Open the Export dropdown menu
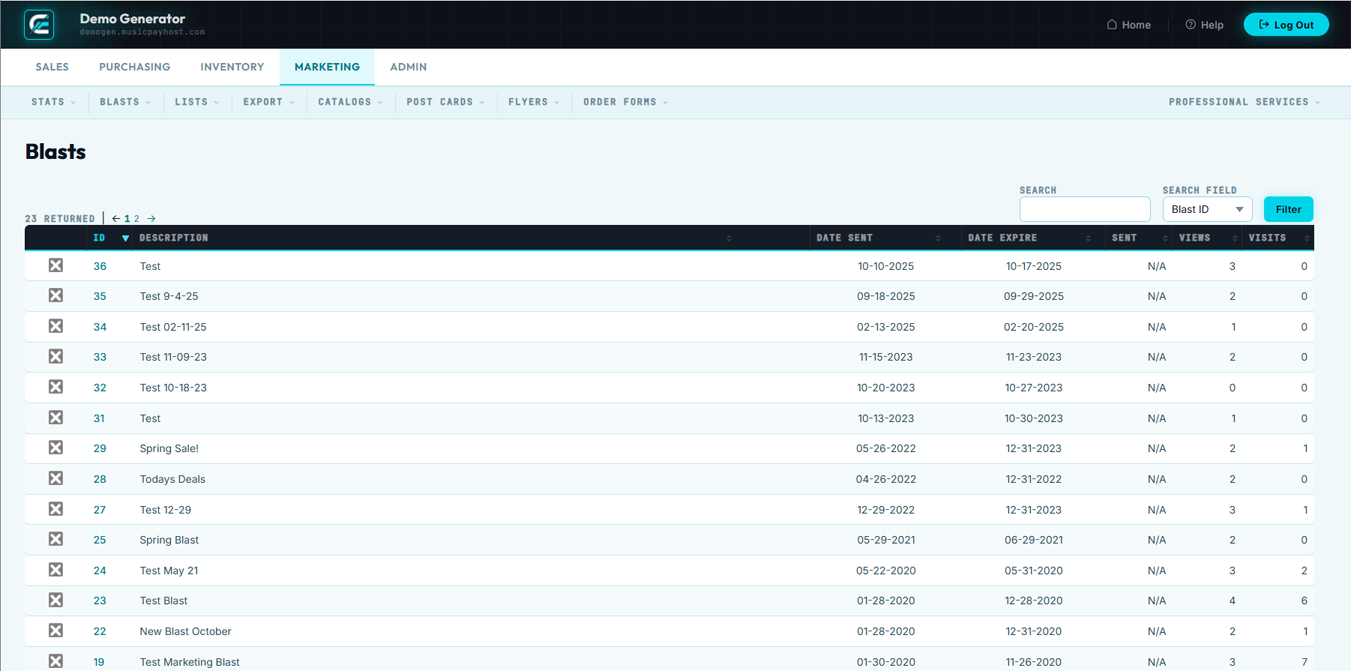The width and height of the screenshot is (1351, 671). (x=269, y=102)
